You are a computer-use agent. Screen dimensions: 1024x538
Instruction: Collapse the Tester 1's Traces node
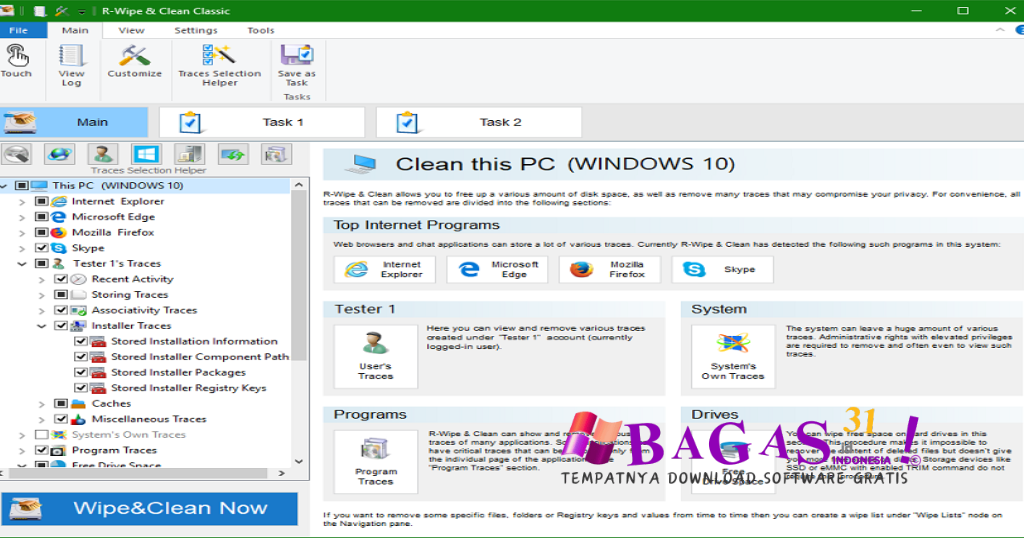(x=22, y=264)
